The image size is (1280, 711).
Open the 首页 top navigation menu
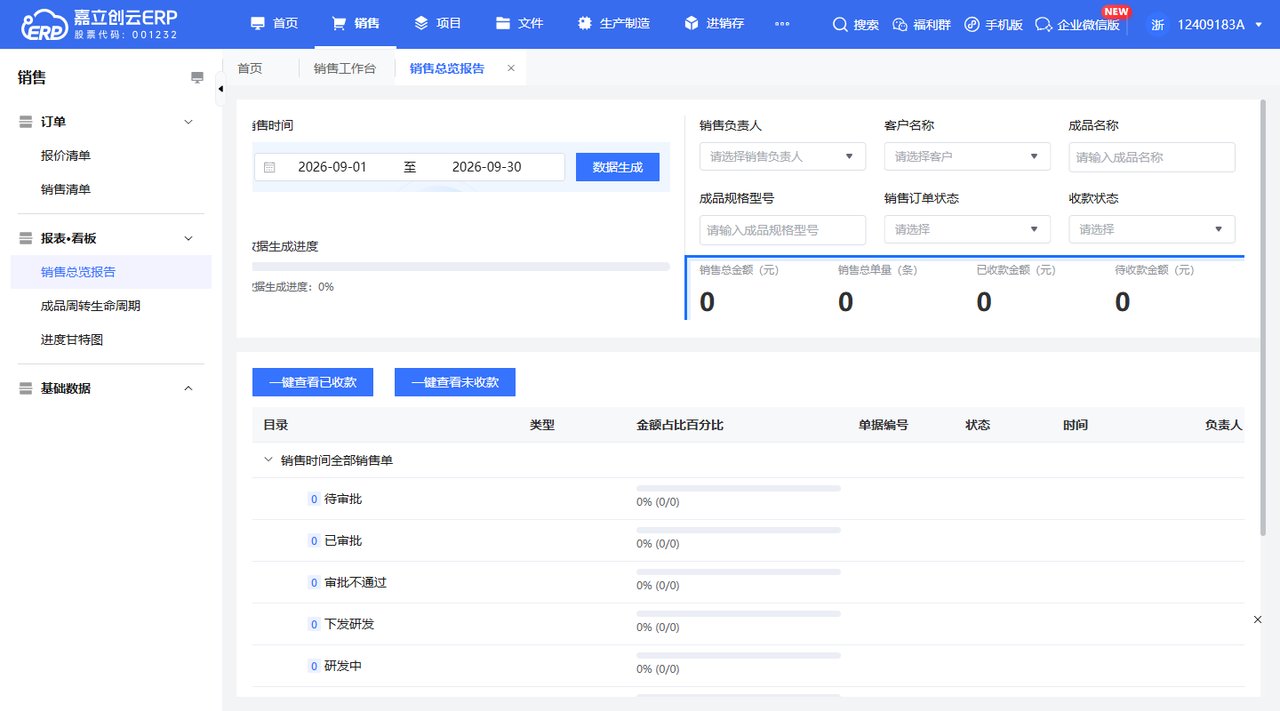(x=274, y=23)
